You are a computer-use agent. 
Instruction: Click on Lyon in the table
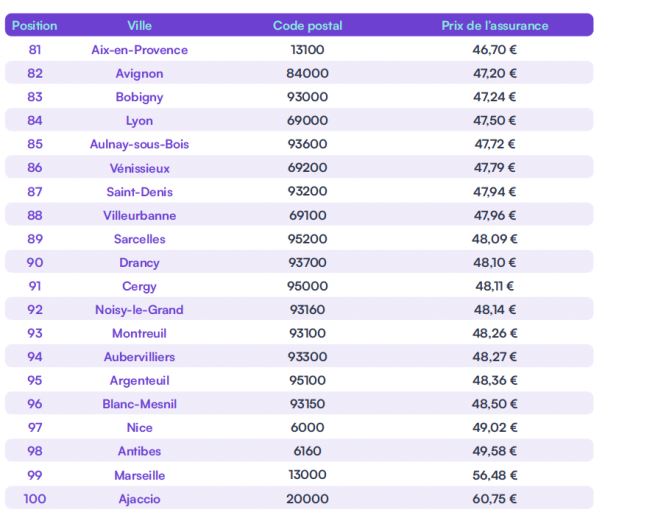139,121
